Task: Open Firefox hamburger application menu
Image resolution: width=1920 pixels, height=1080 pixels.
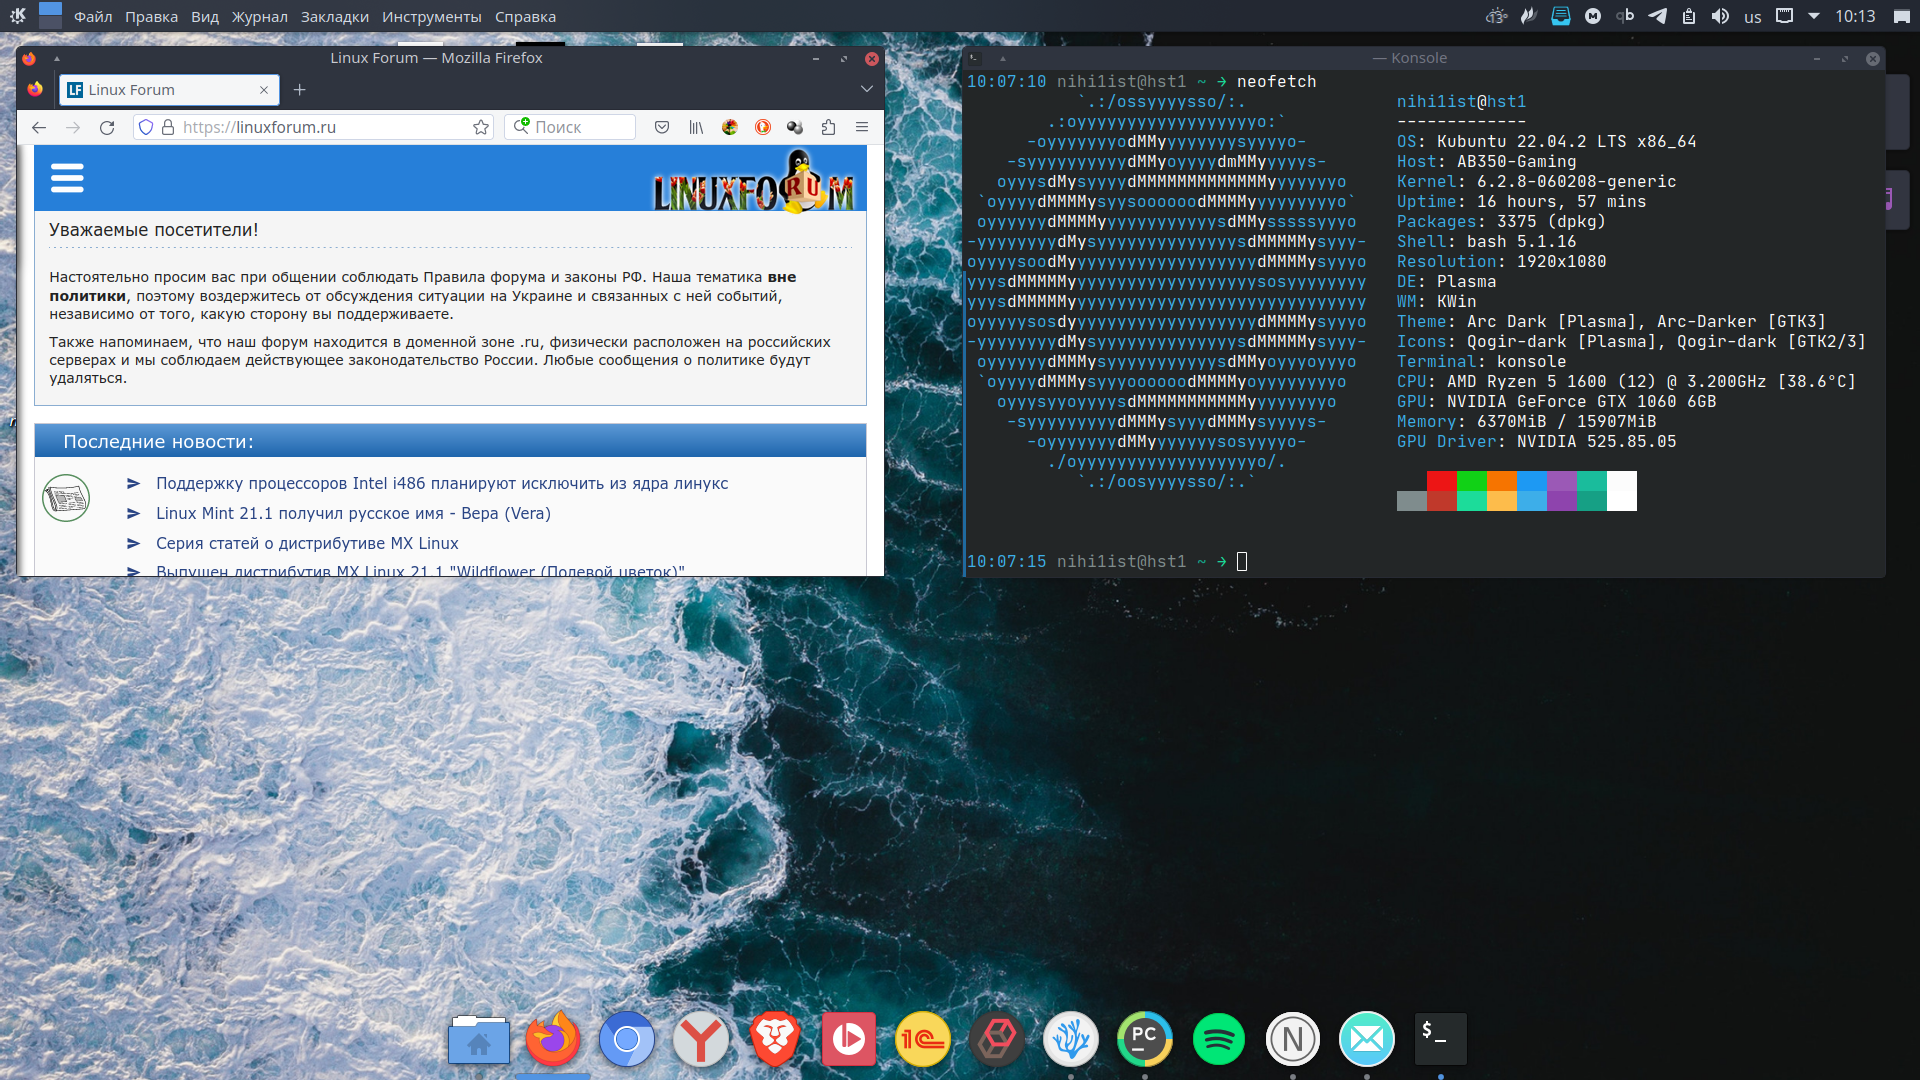Action: 861,127
